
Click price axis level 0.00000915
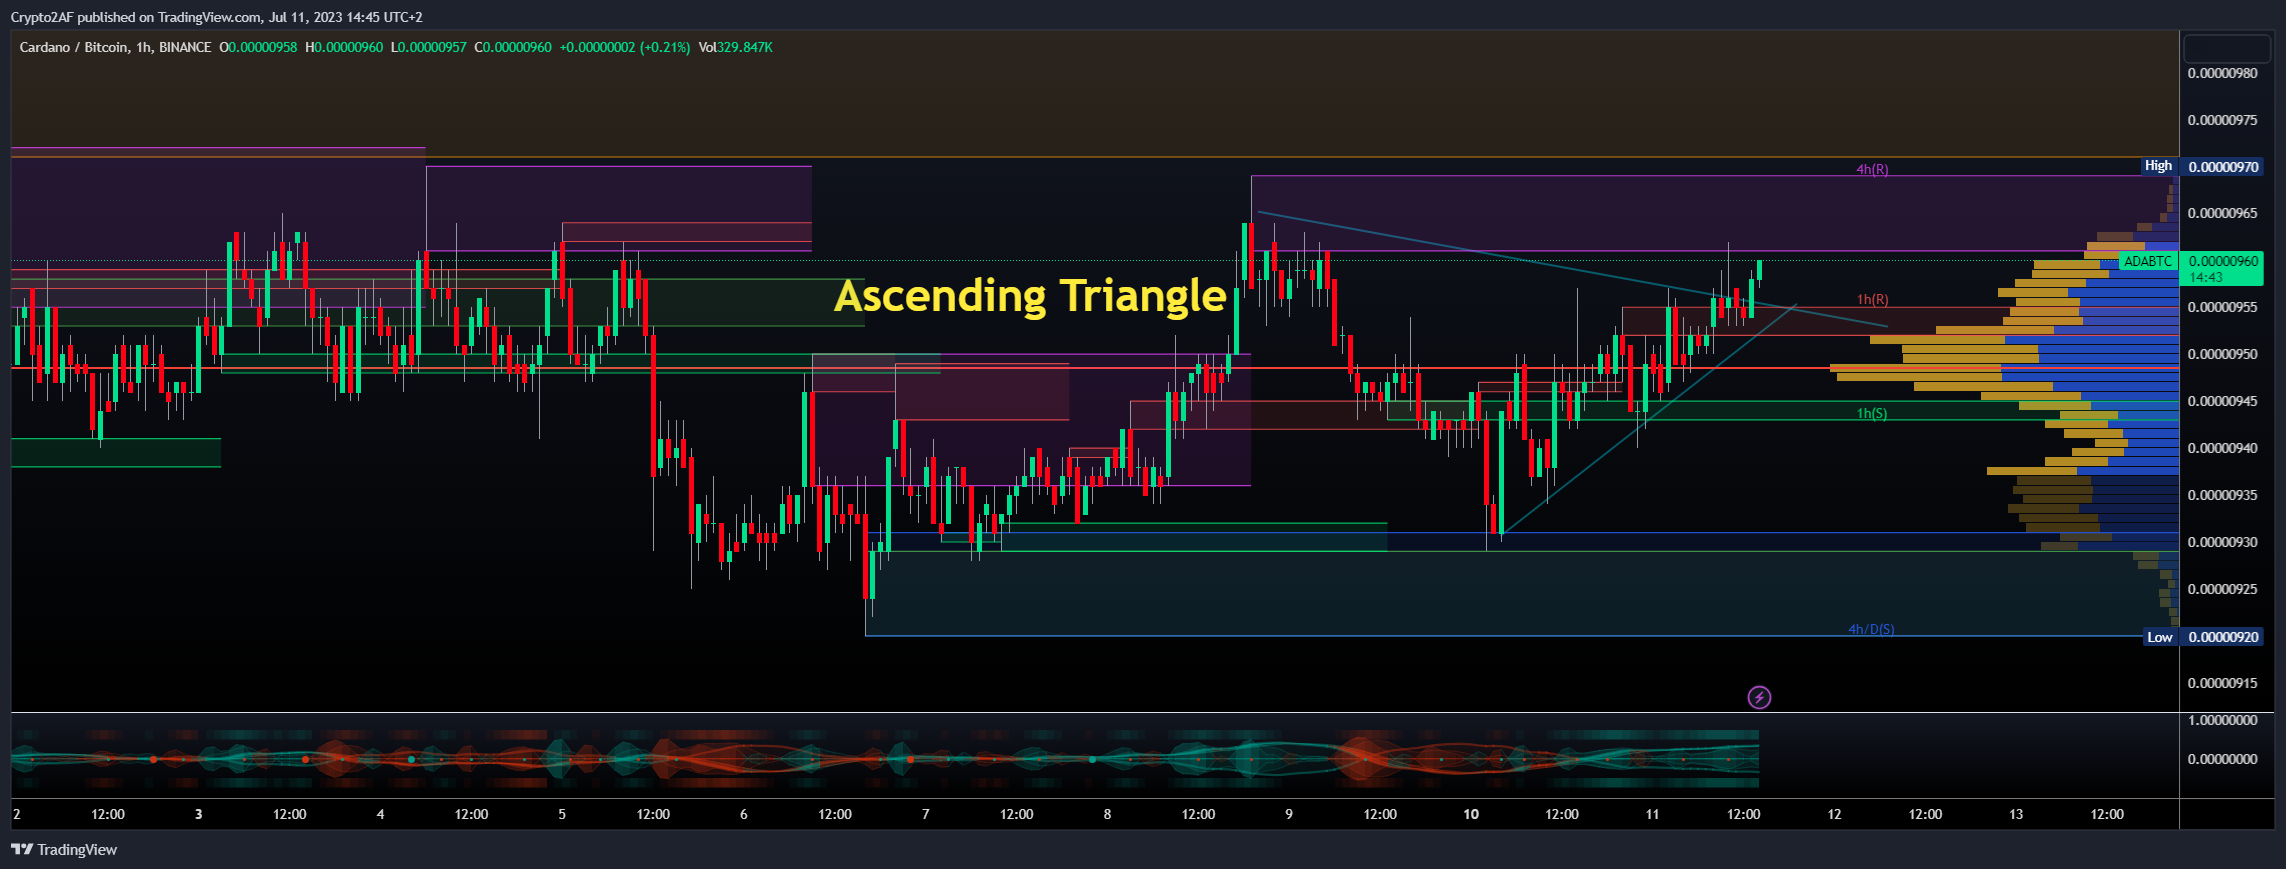2223,683
